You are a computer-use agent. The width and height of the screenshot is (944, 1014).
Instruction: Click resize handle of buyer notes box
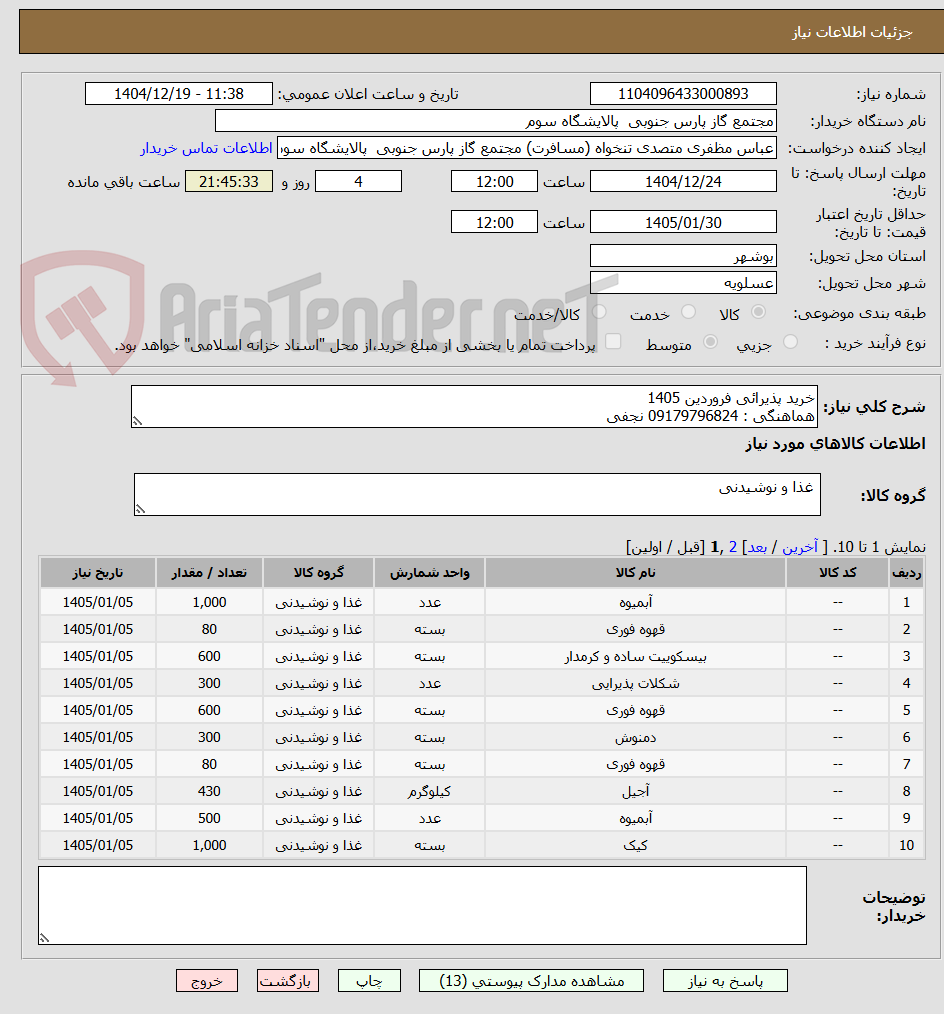[x=44, y=938]
